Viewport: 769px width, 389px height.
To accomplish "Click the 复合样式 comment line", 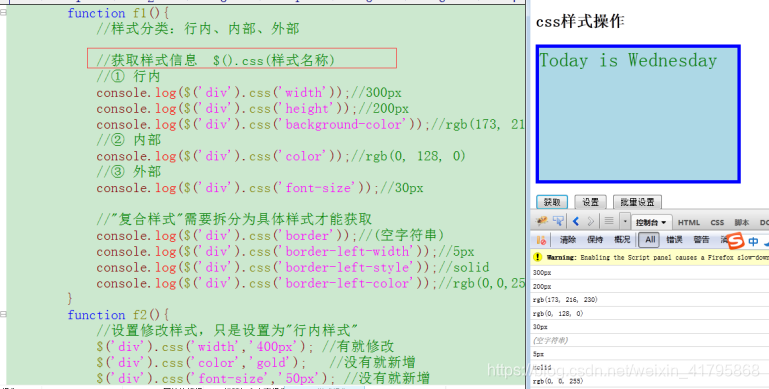I will point(234,220).
